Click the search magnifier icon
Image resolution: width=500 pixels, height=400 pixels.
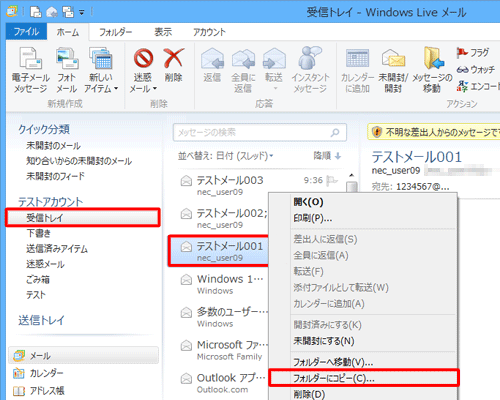335,133
